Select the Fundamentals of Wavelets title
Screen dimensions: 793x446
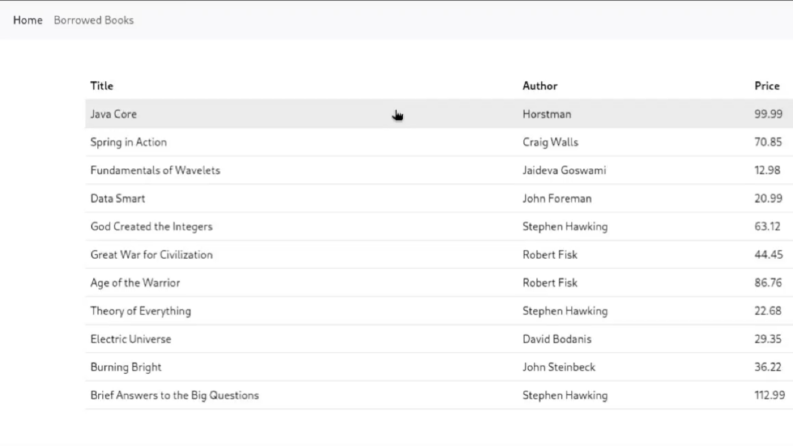[155, 170]
